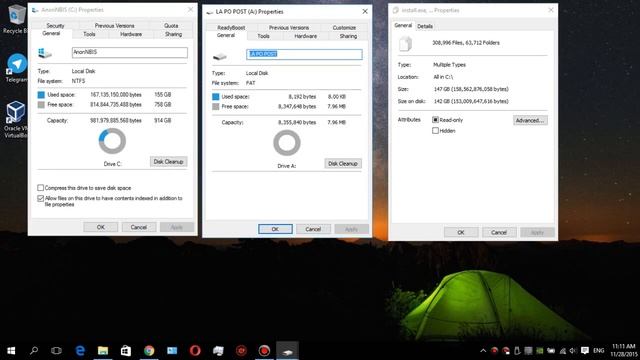Image resolution: width=640 pixels, height=360 pixels.
Task: Select General tab in AnonNBIS Properties
Action: [51, 33]
